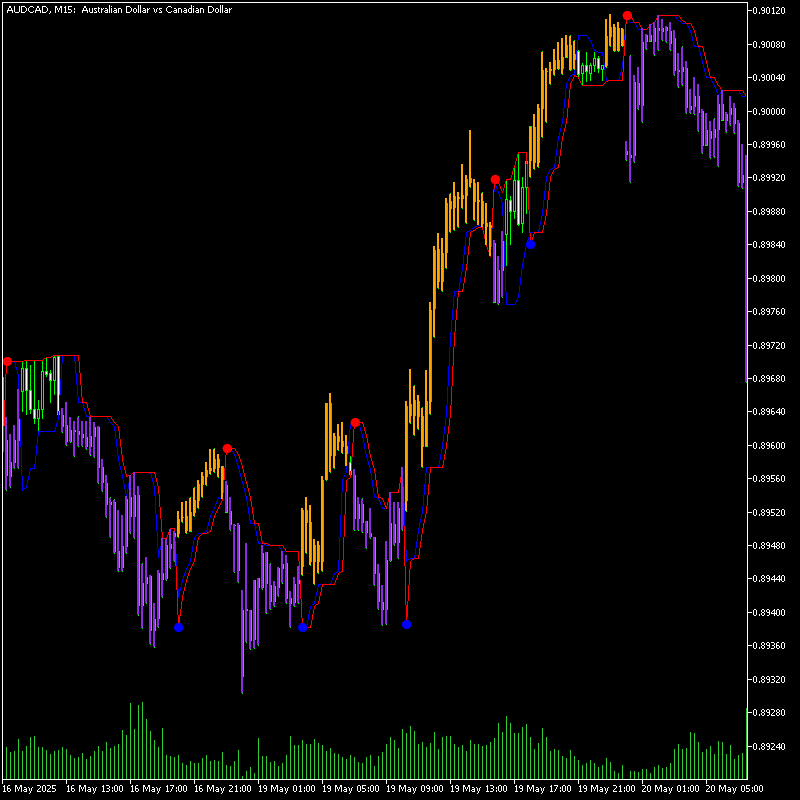
Task: Click the 0.90120 price label on the axis
Action: (x=771, y=11)
